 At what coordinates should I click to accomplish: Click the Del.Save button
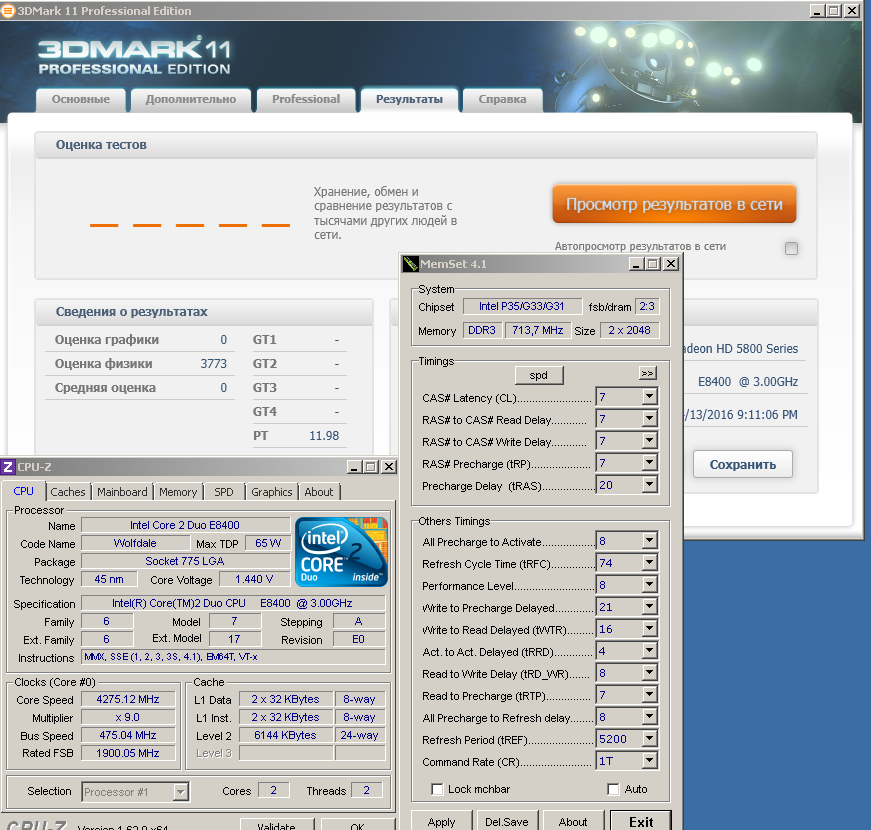tap(507, 821)
